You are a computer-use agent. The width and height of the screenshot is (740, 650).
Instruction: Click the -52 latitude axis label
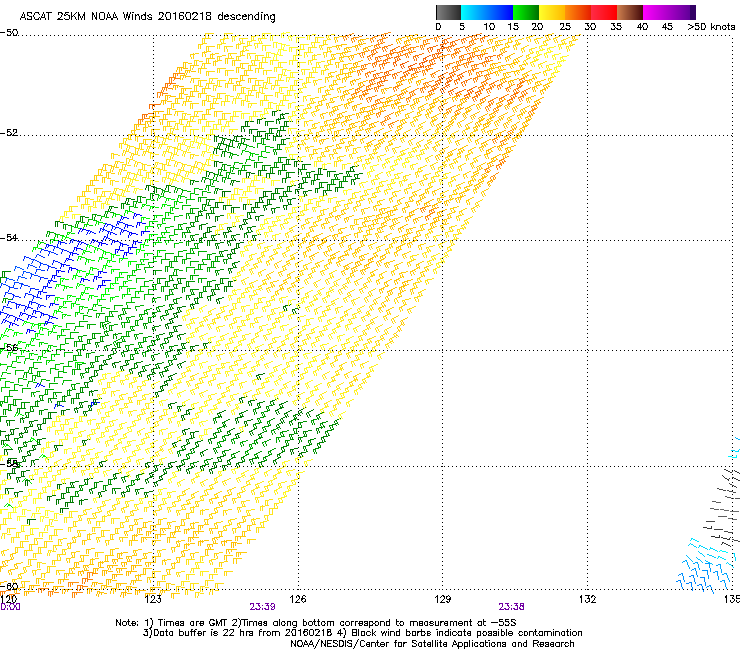pos(9,133)
